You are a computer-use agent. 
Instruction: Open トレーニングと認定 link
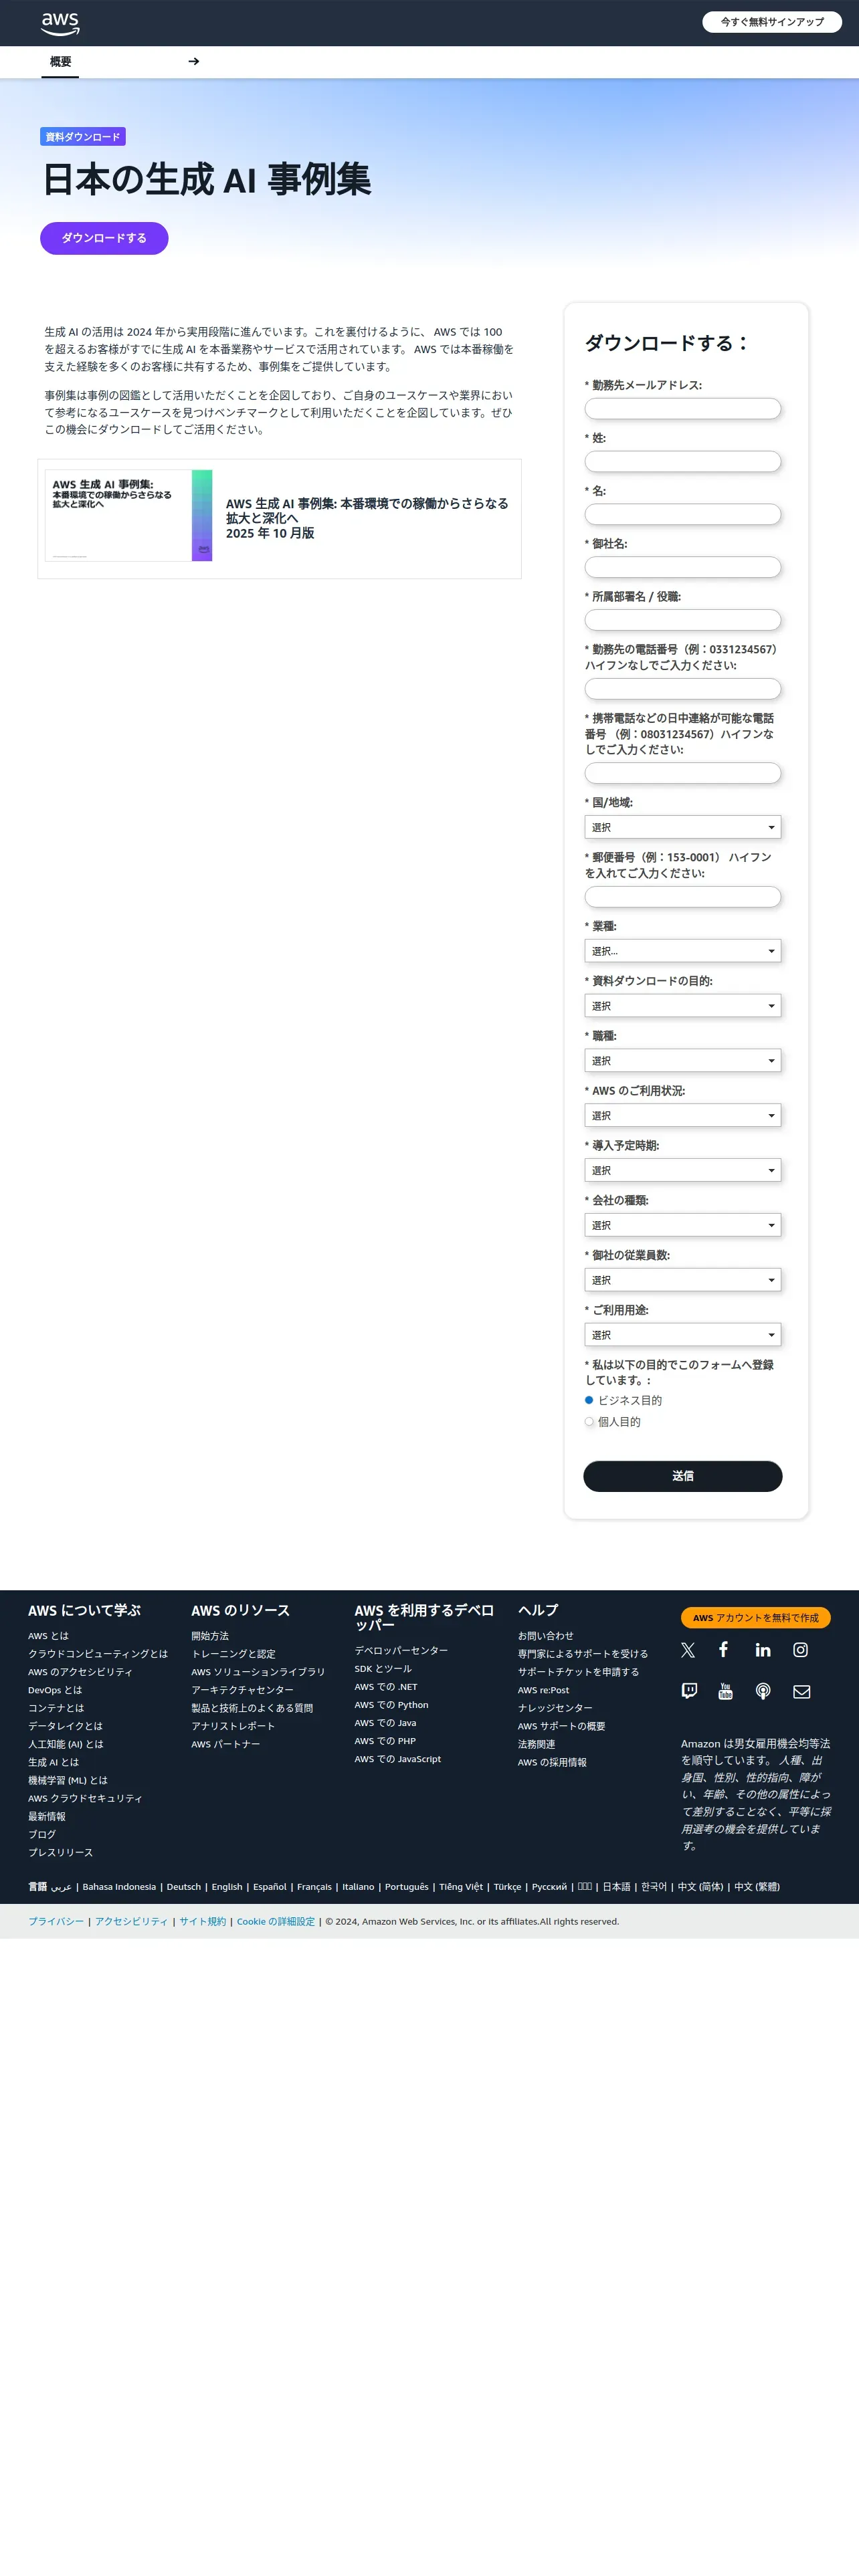pyautogui.click(x=233, y=1654)
